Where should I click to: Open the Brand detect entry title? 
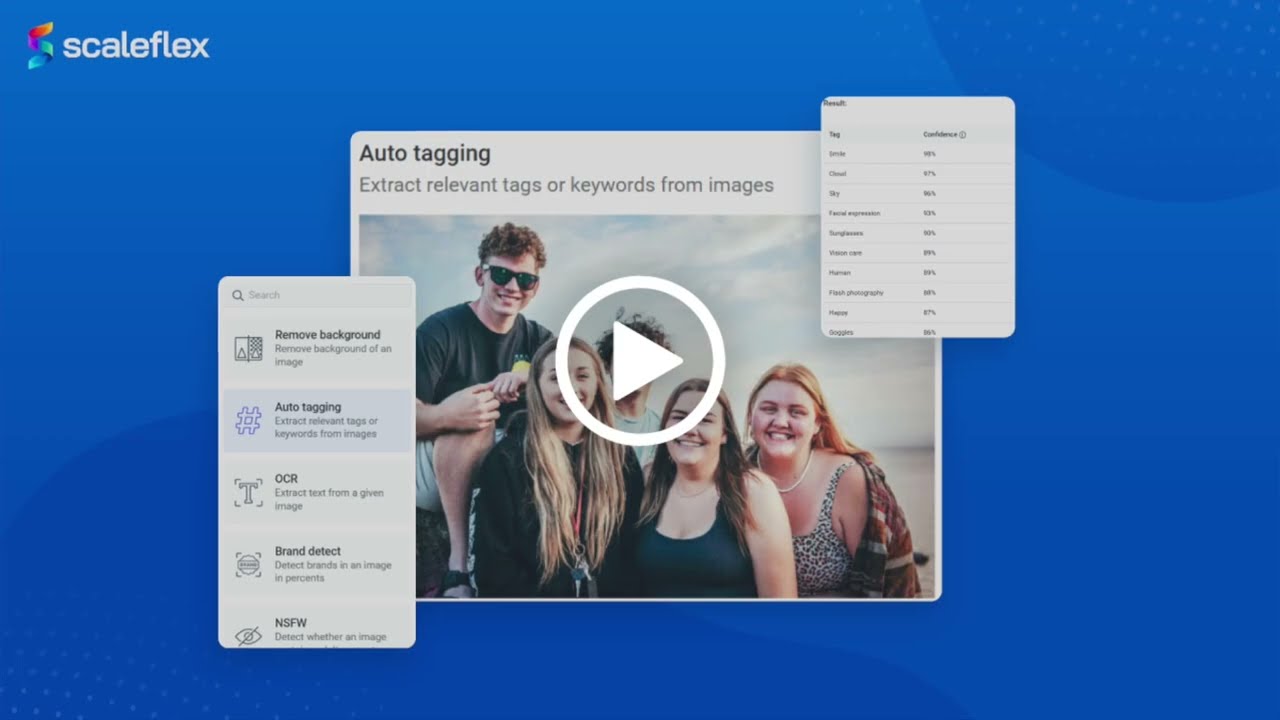pyautogui.click(x=308, y=551)
